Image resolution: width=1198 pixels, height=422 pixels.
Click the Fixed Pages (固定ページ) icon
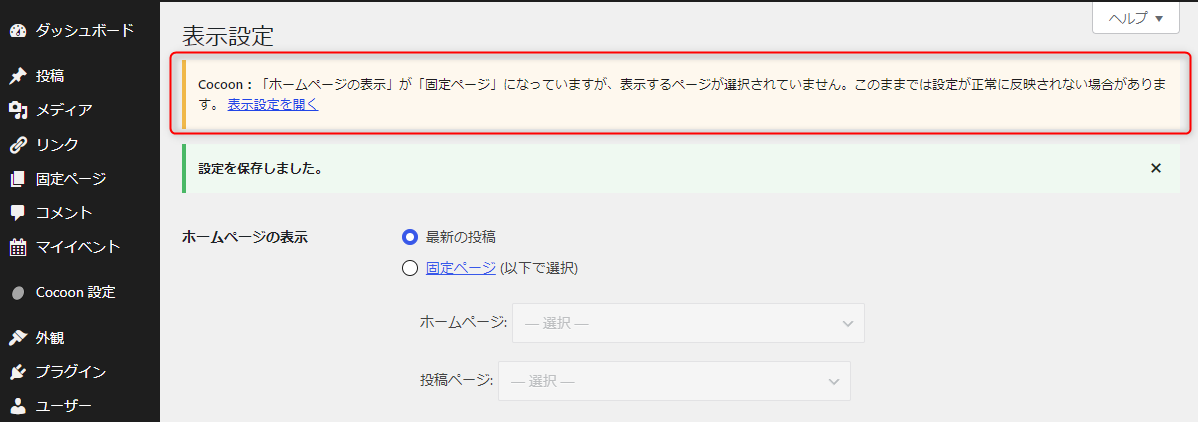pyautogui.click(x=17, y=179)
